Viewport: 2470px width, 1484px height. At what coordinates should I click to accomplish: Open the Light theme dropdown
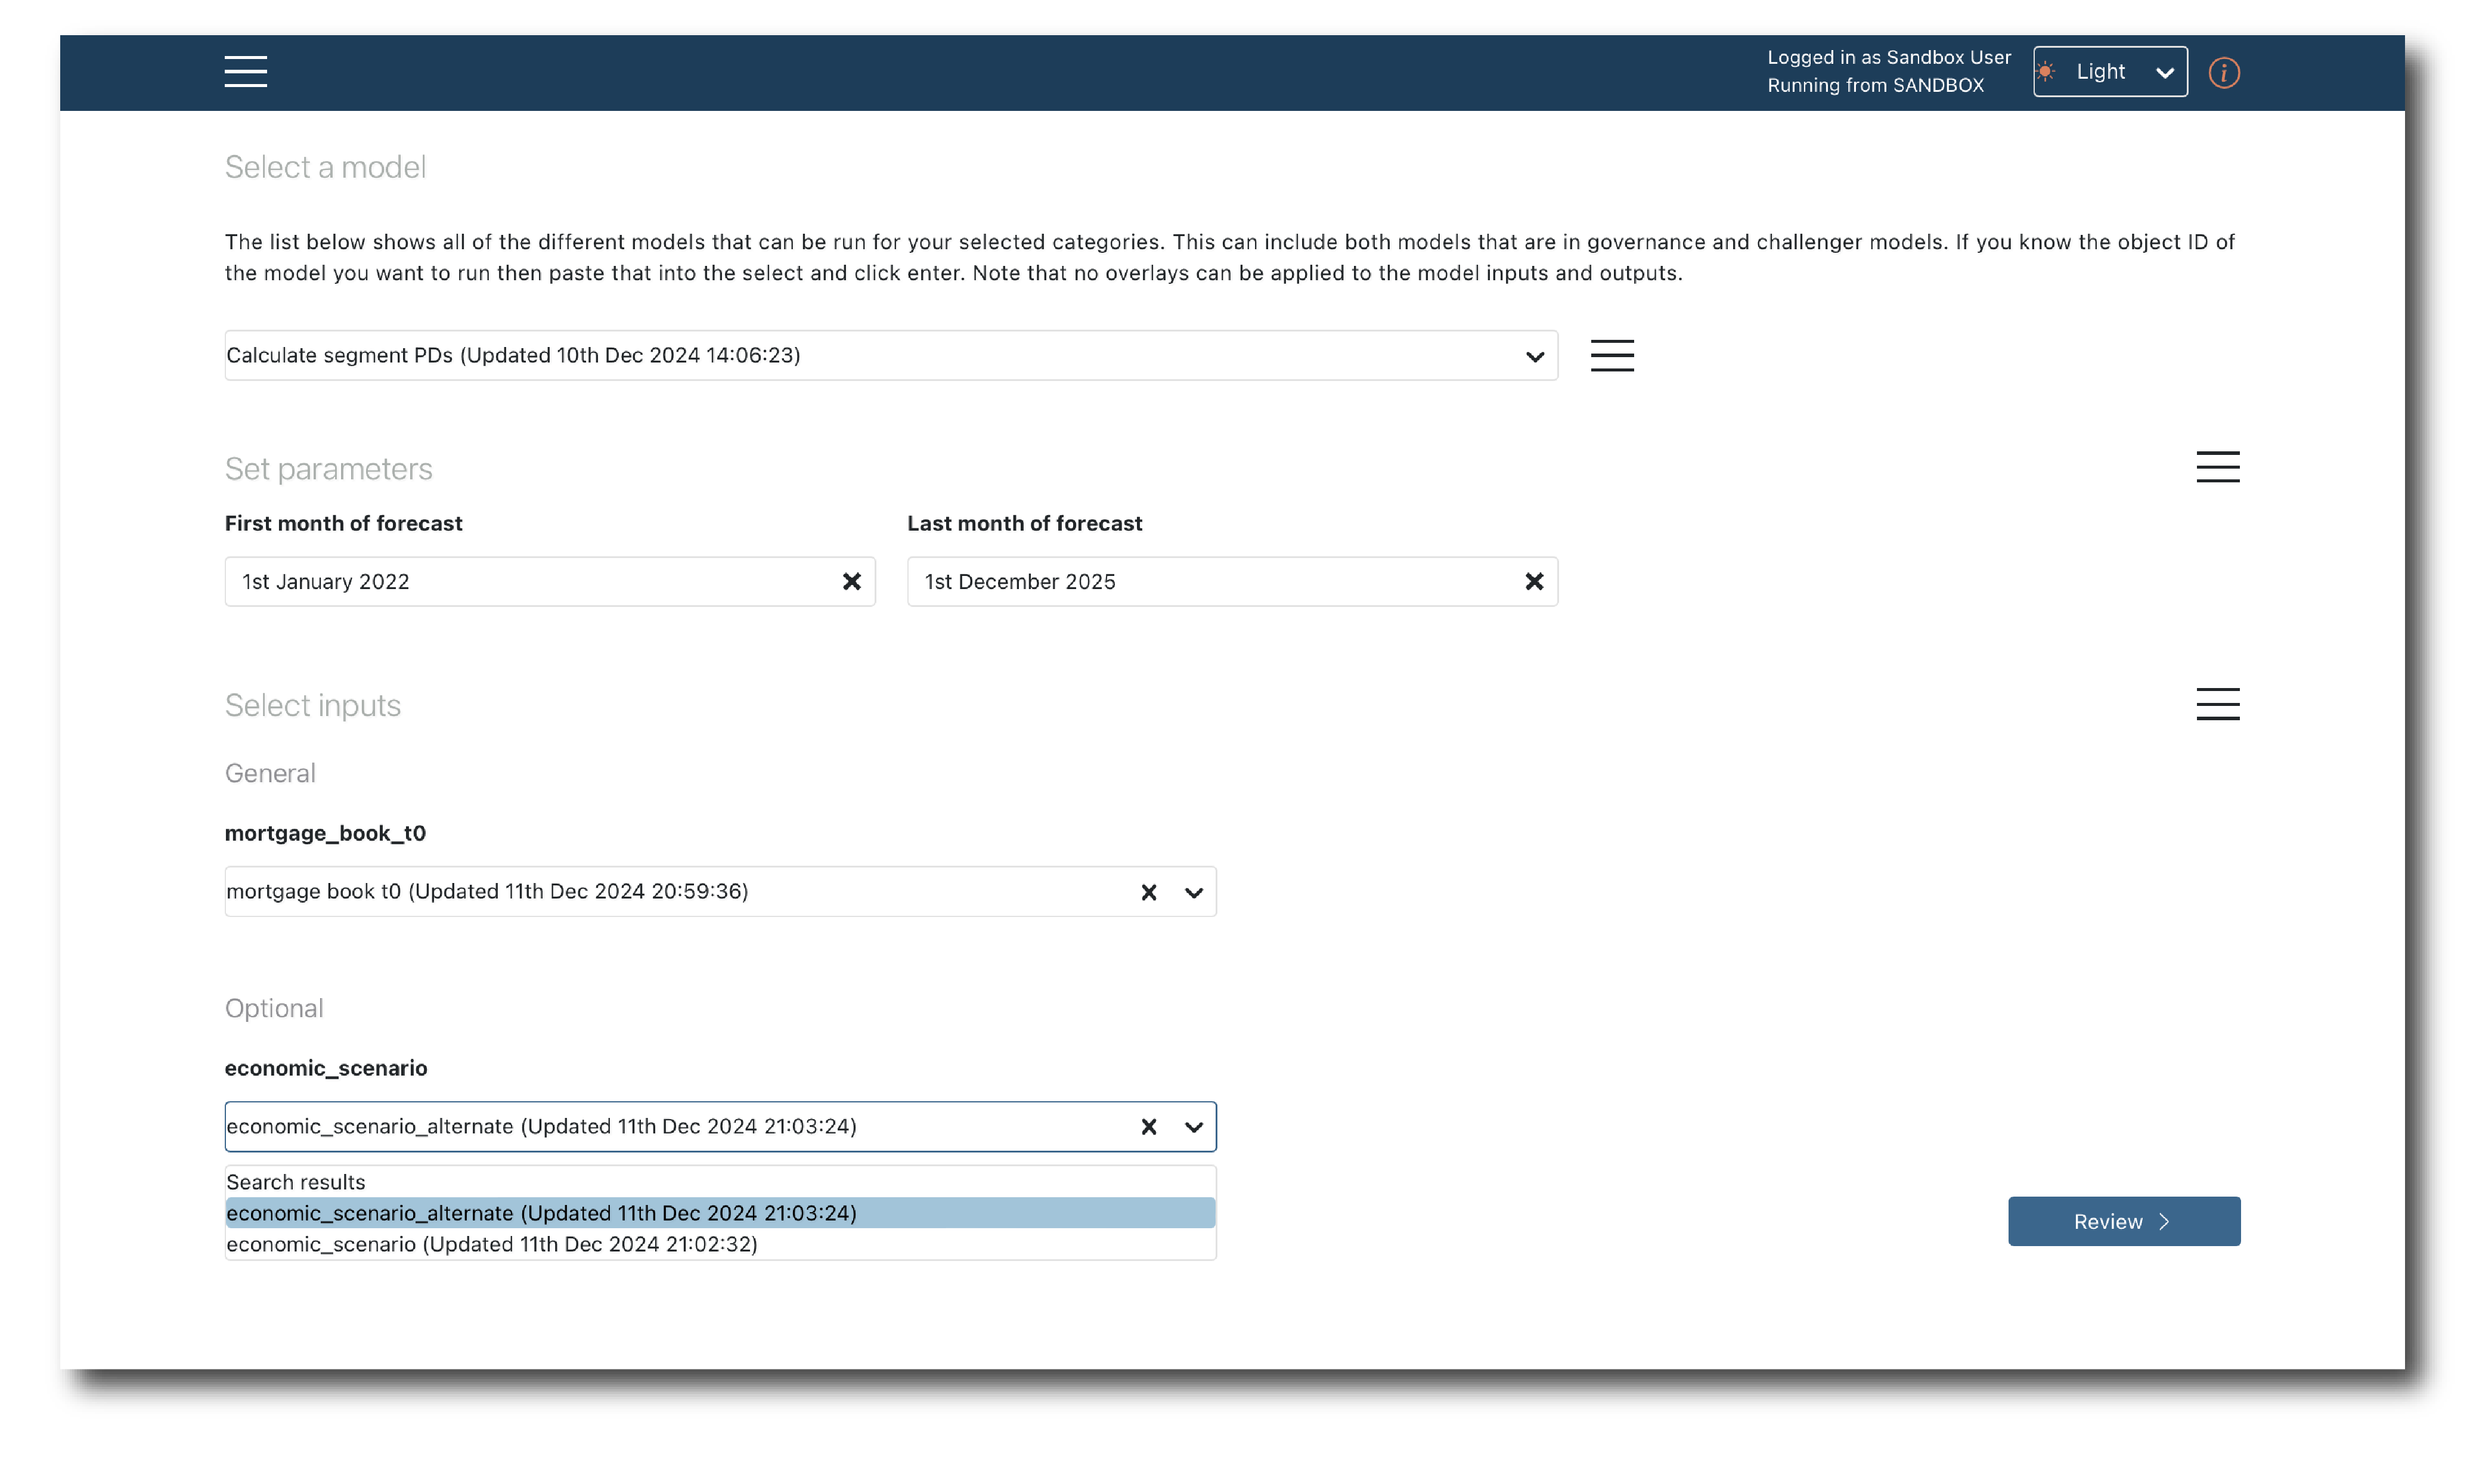click(x=2109, y=72)
